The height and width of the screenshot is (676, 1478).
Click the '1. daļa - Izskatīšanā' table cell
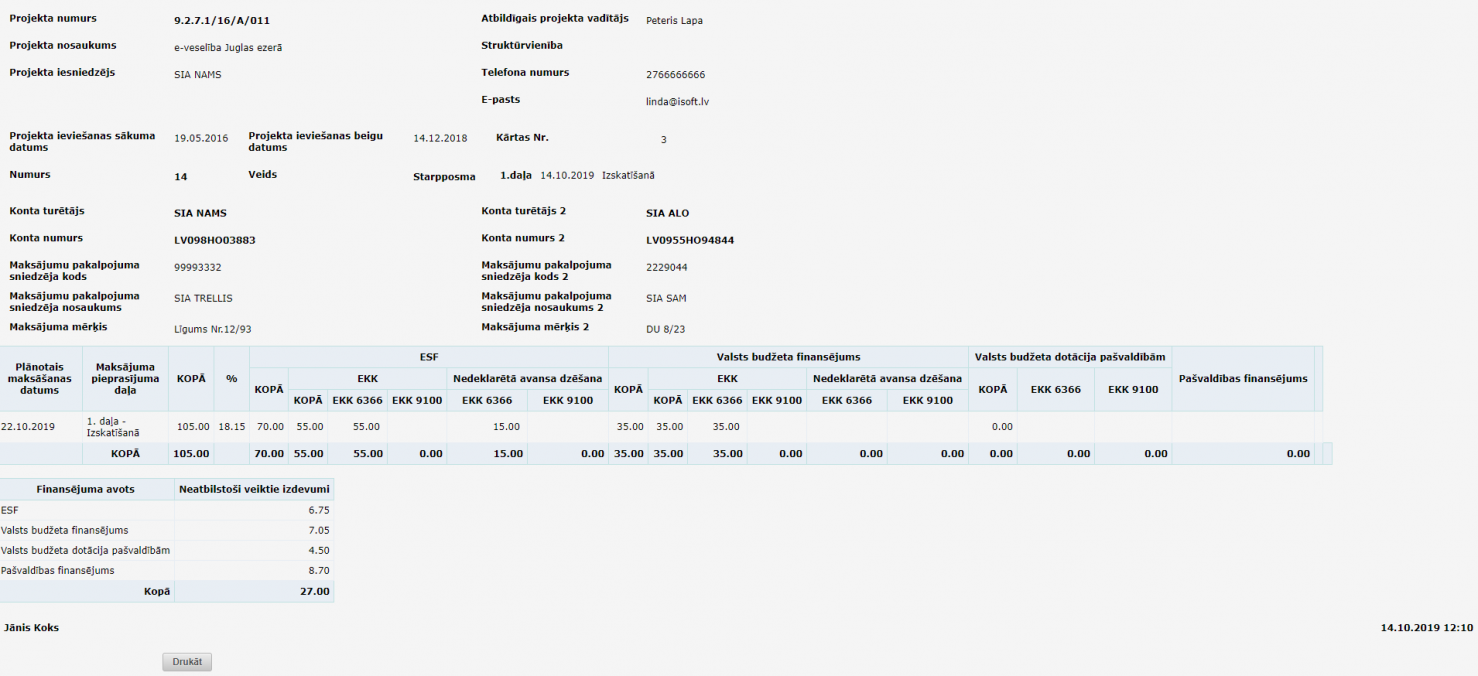click(x=113, y=427)
